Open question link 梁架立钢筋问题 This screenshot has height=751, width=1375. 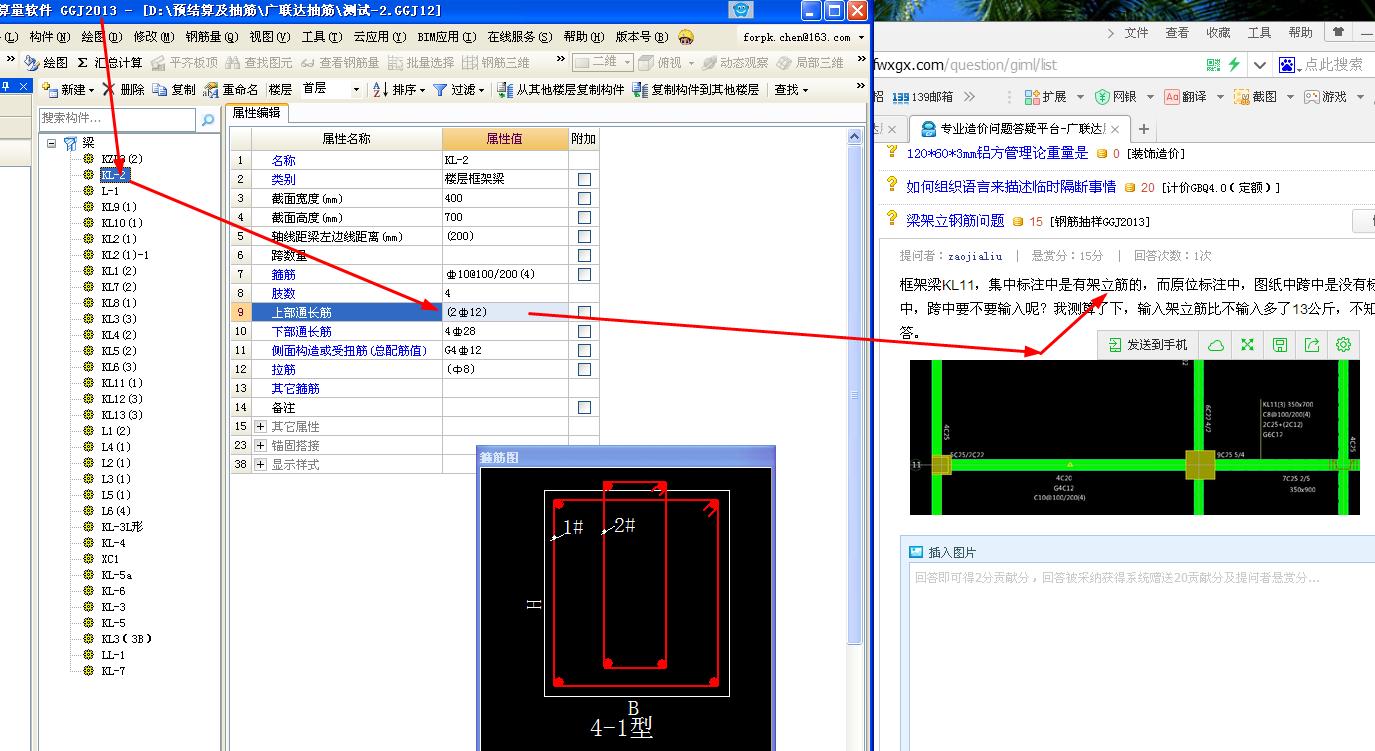pyautogui.click(x=955, y=221)
